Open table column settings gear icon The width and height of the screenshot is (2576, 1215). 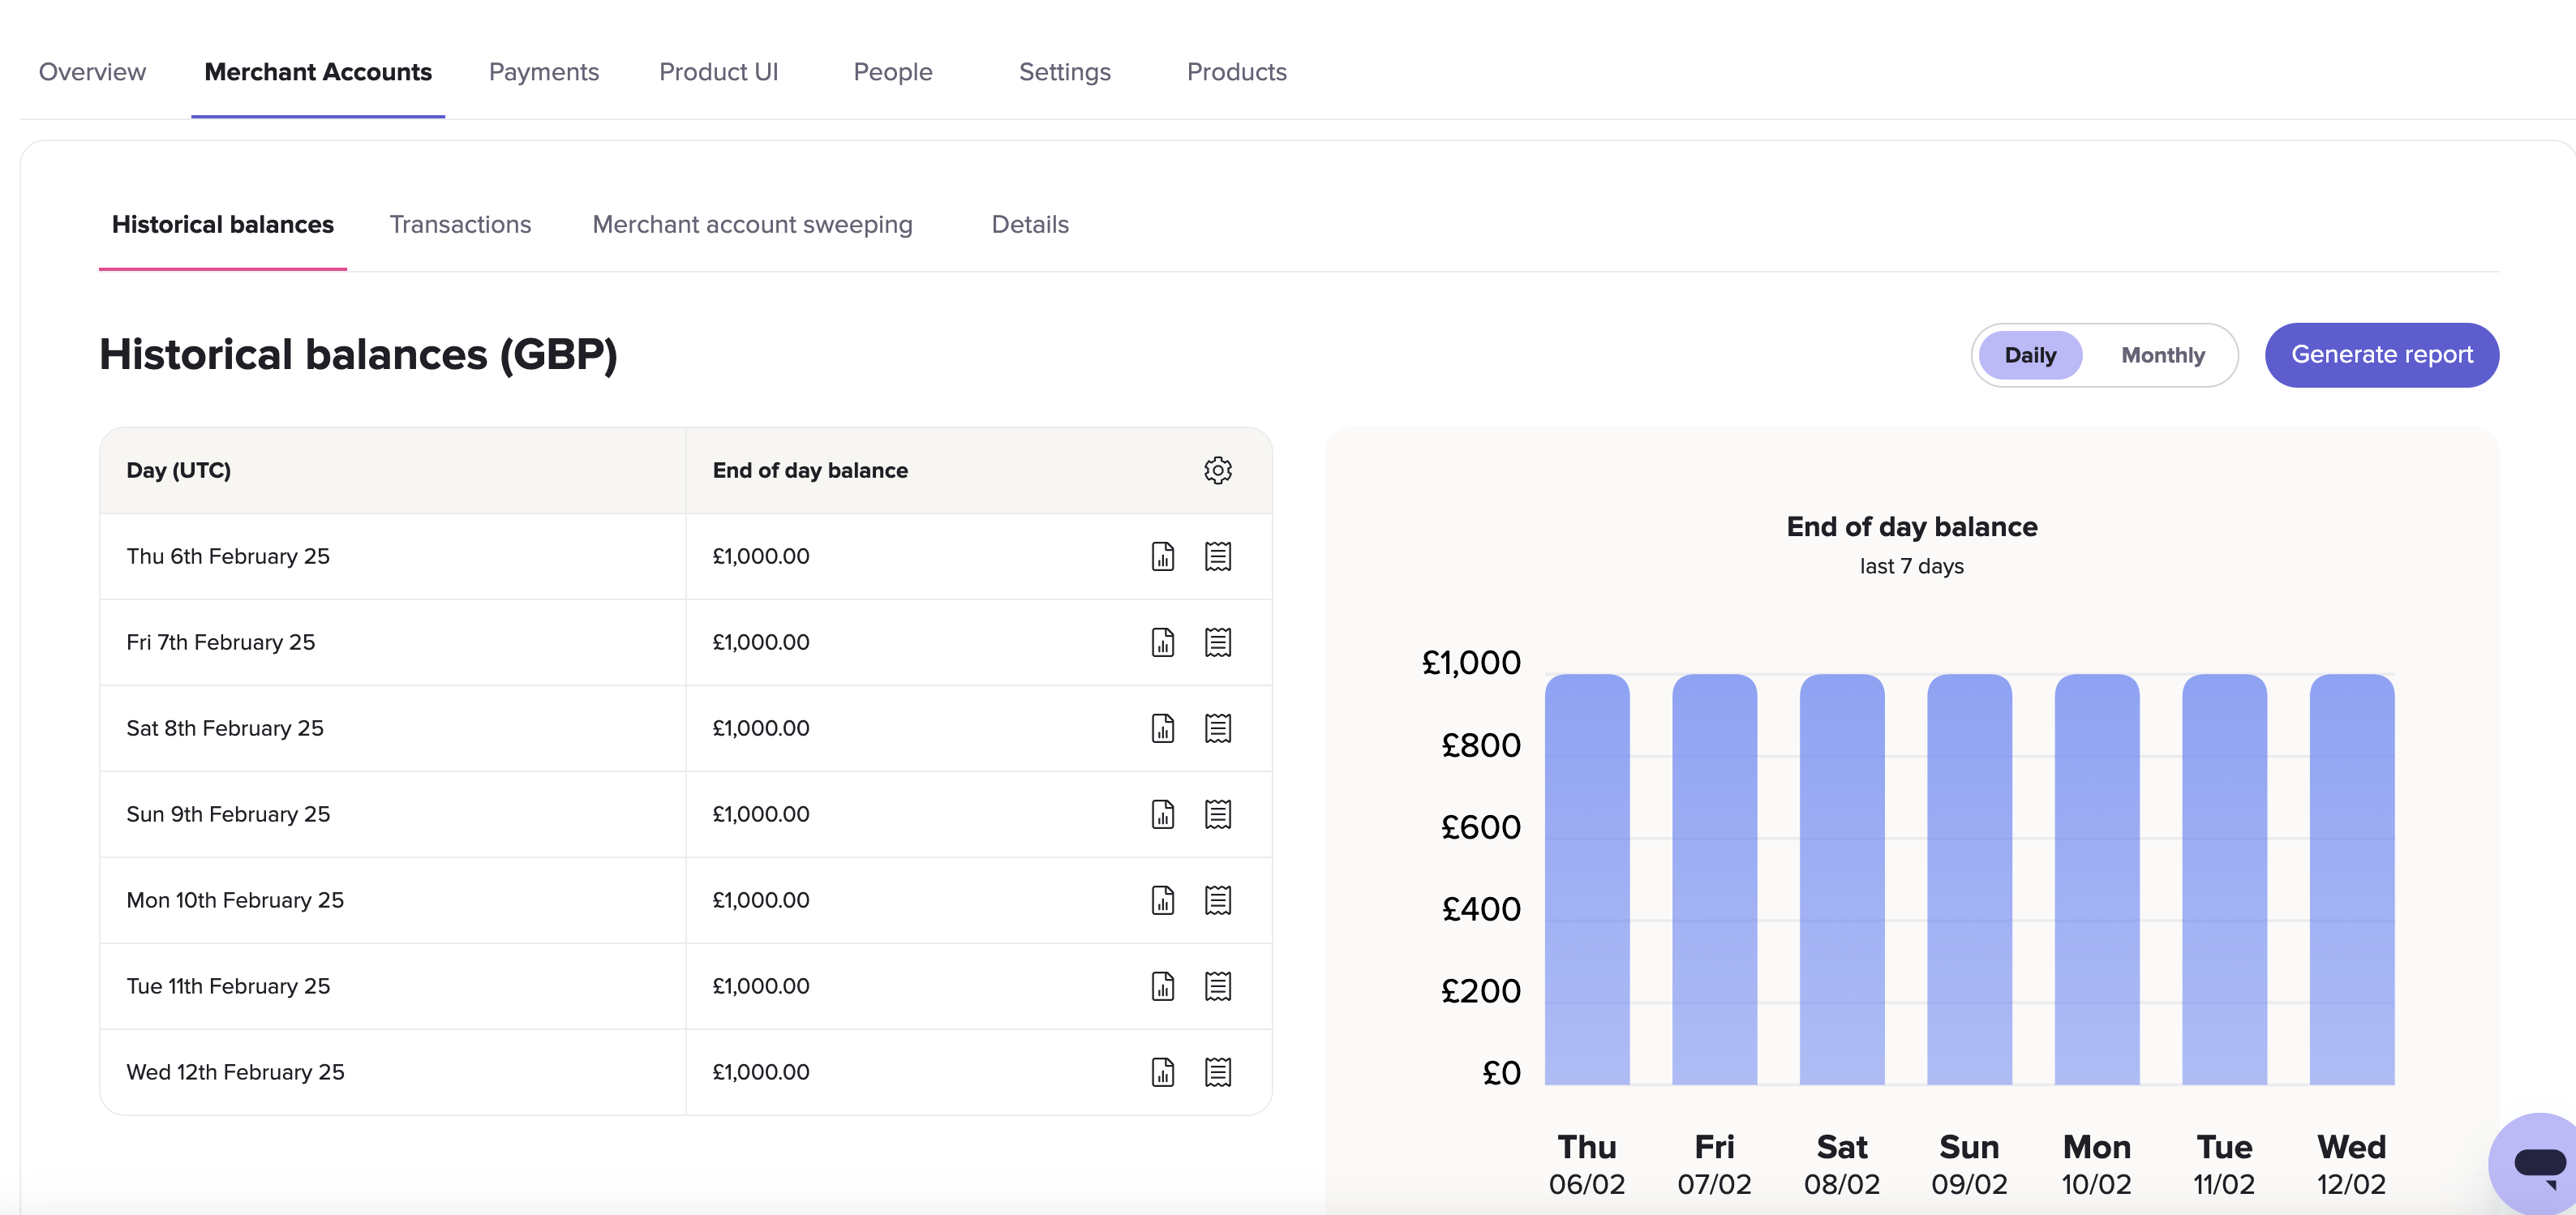[1217, 470]
